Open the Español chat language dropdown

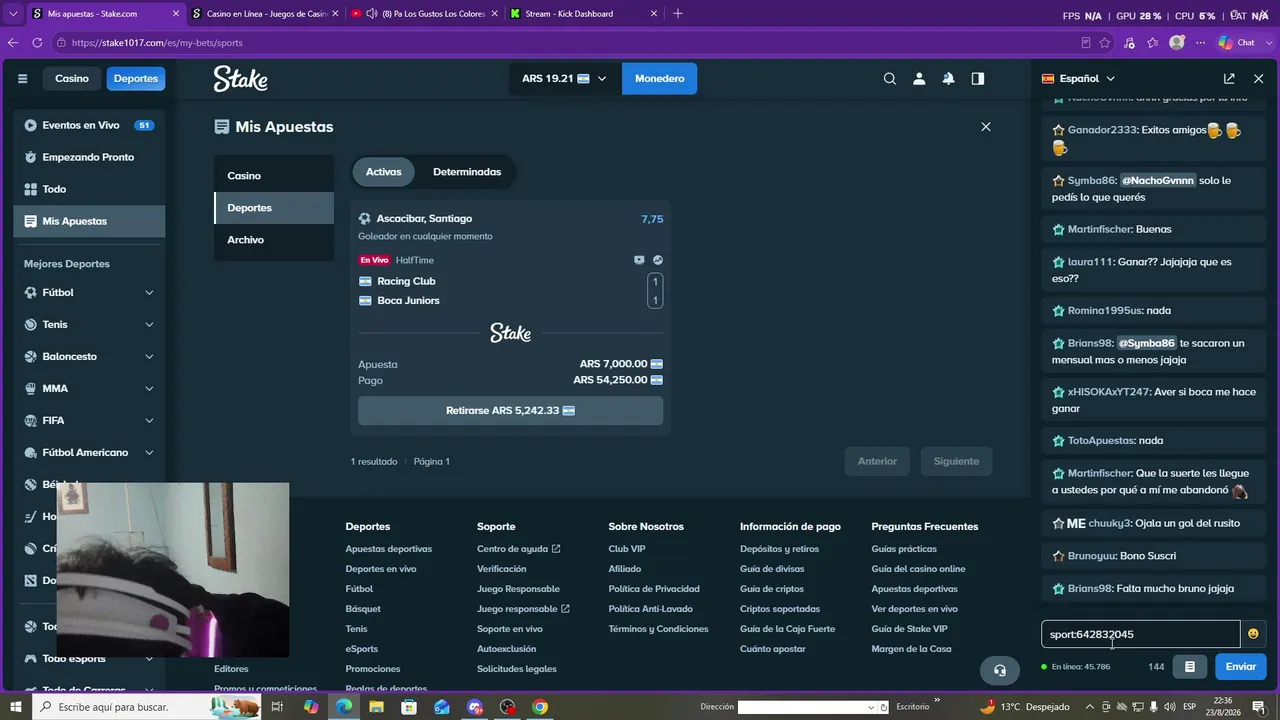pos(1078,78)
